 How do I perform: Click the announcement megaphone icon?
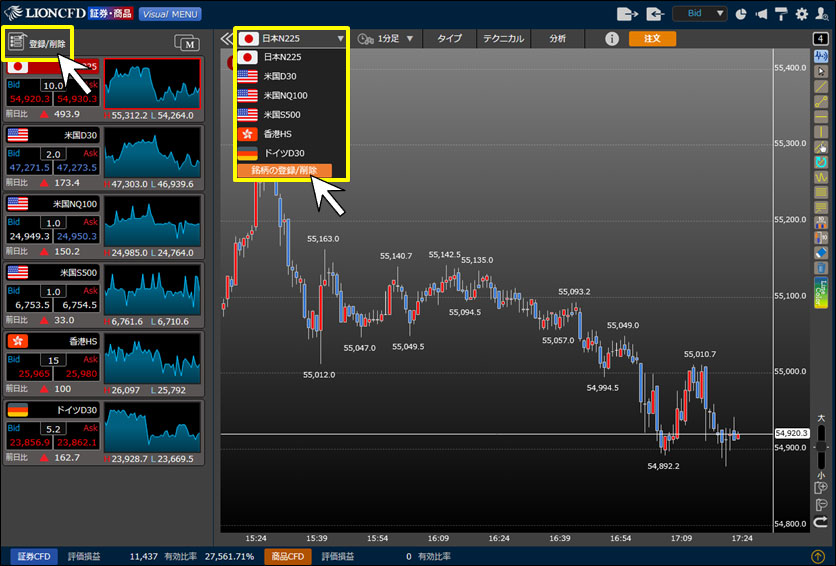coord(762,14)
